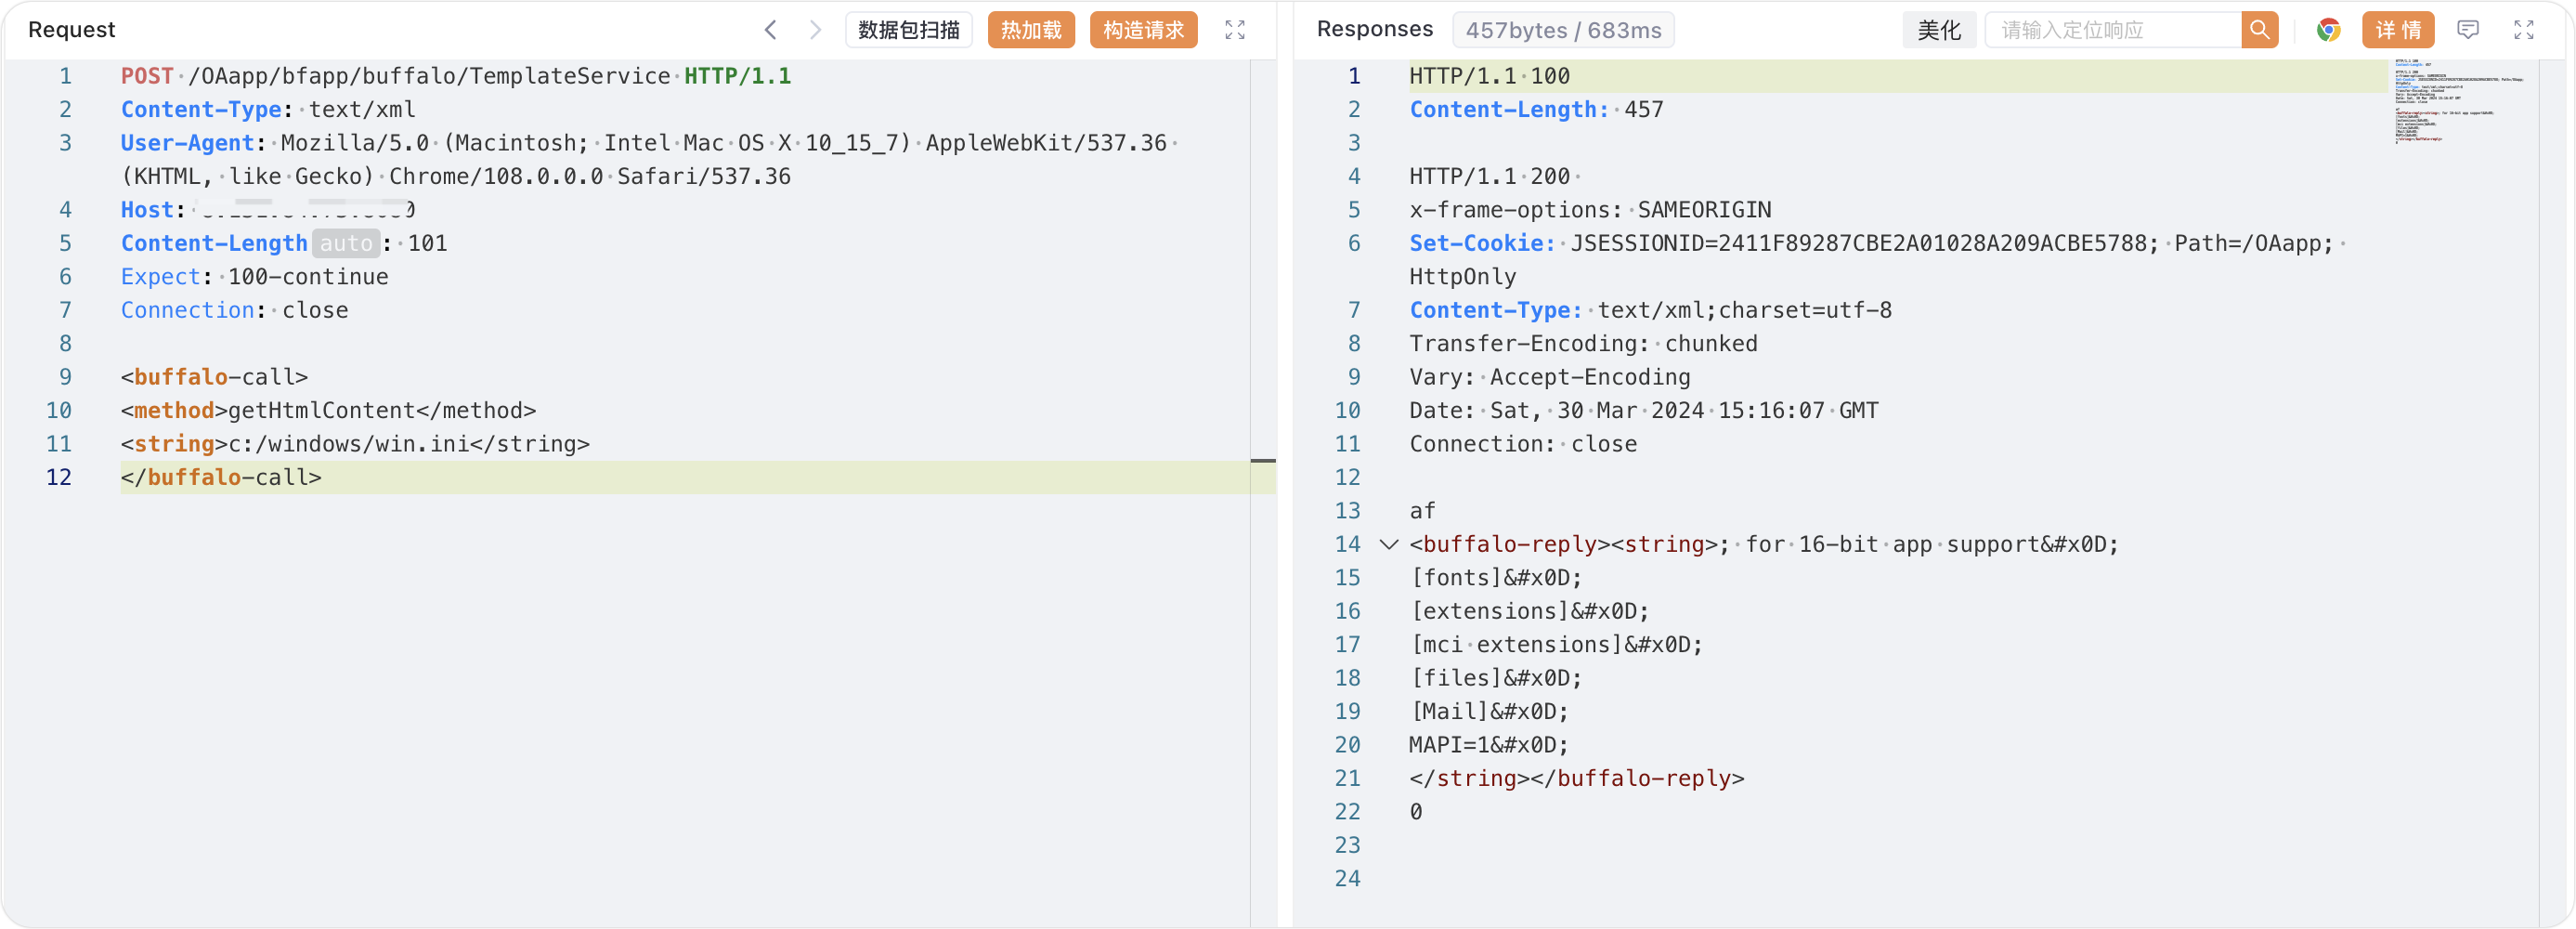Viewport: 2576px width, 929px height.
Task: Click the Host header line
Action: pos(268,210)
